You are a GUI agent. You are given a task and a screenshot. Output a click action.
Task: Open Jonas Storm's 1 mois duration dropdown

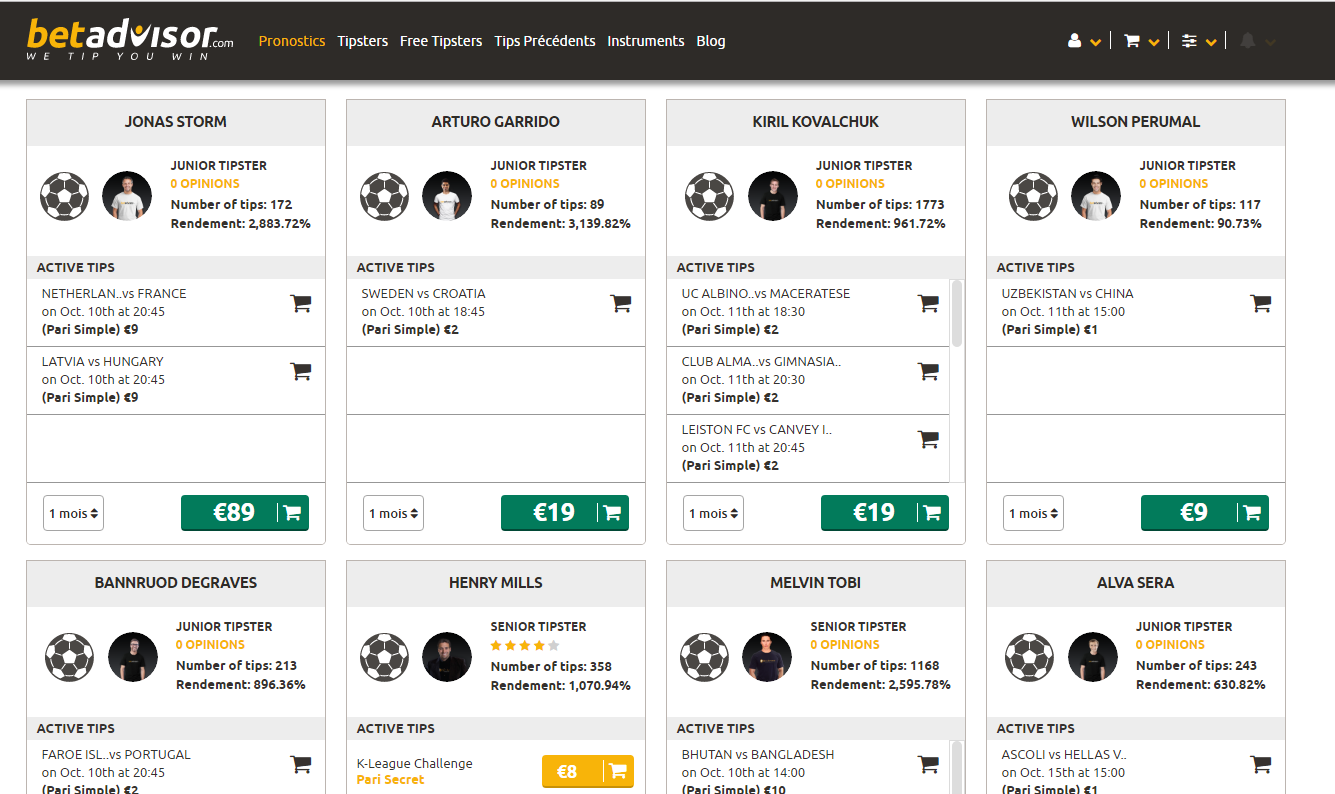[73, 513]
